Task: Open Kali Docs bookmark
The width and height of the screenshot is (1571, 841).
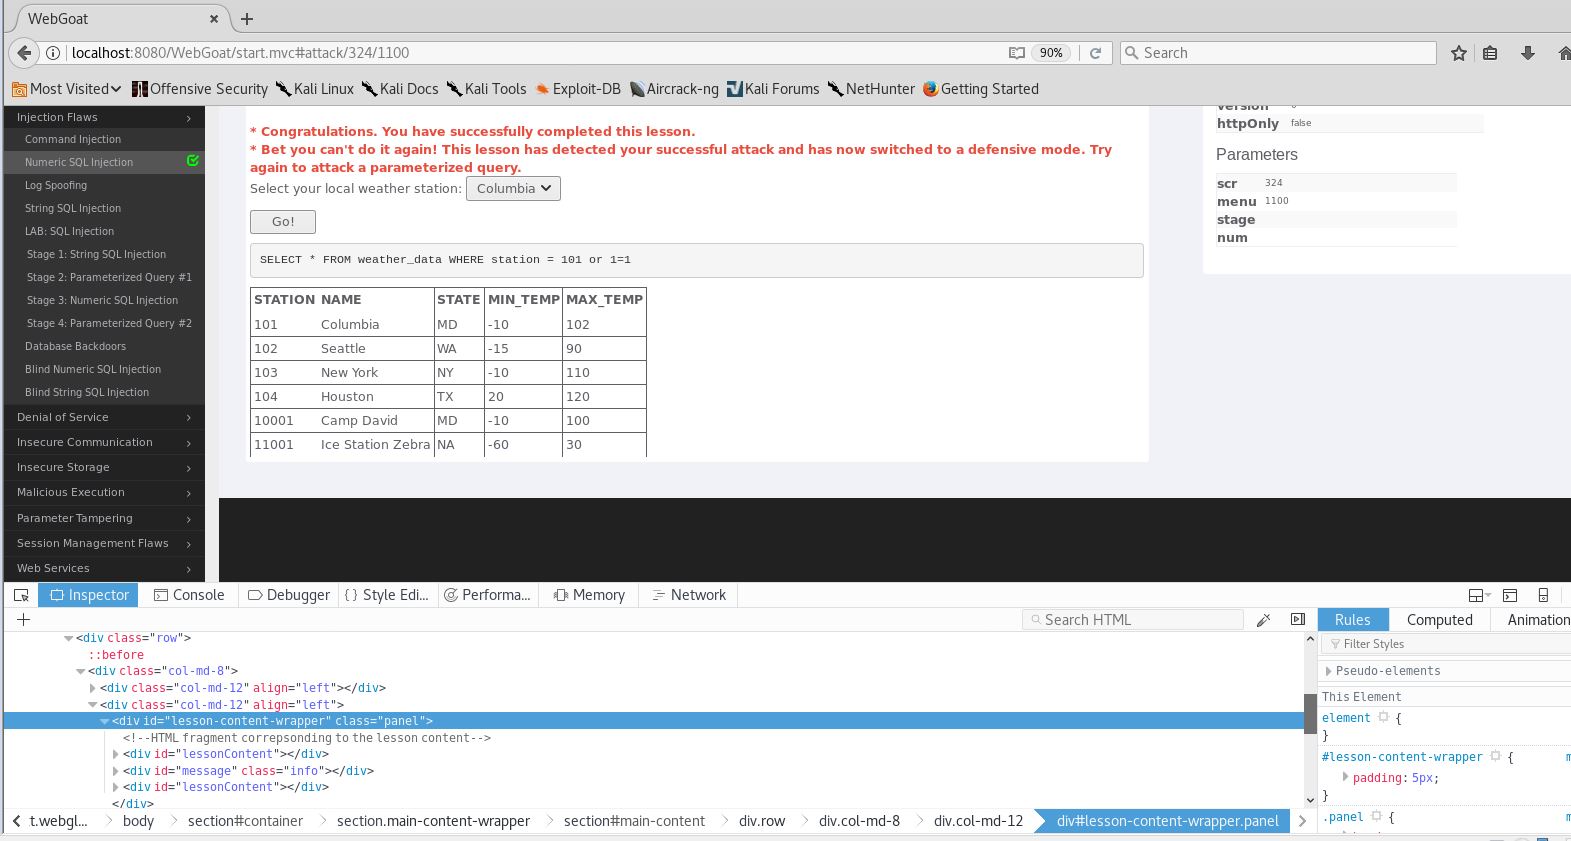Action: tap(400, 89)
